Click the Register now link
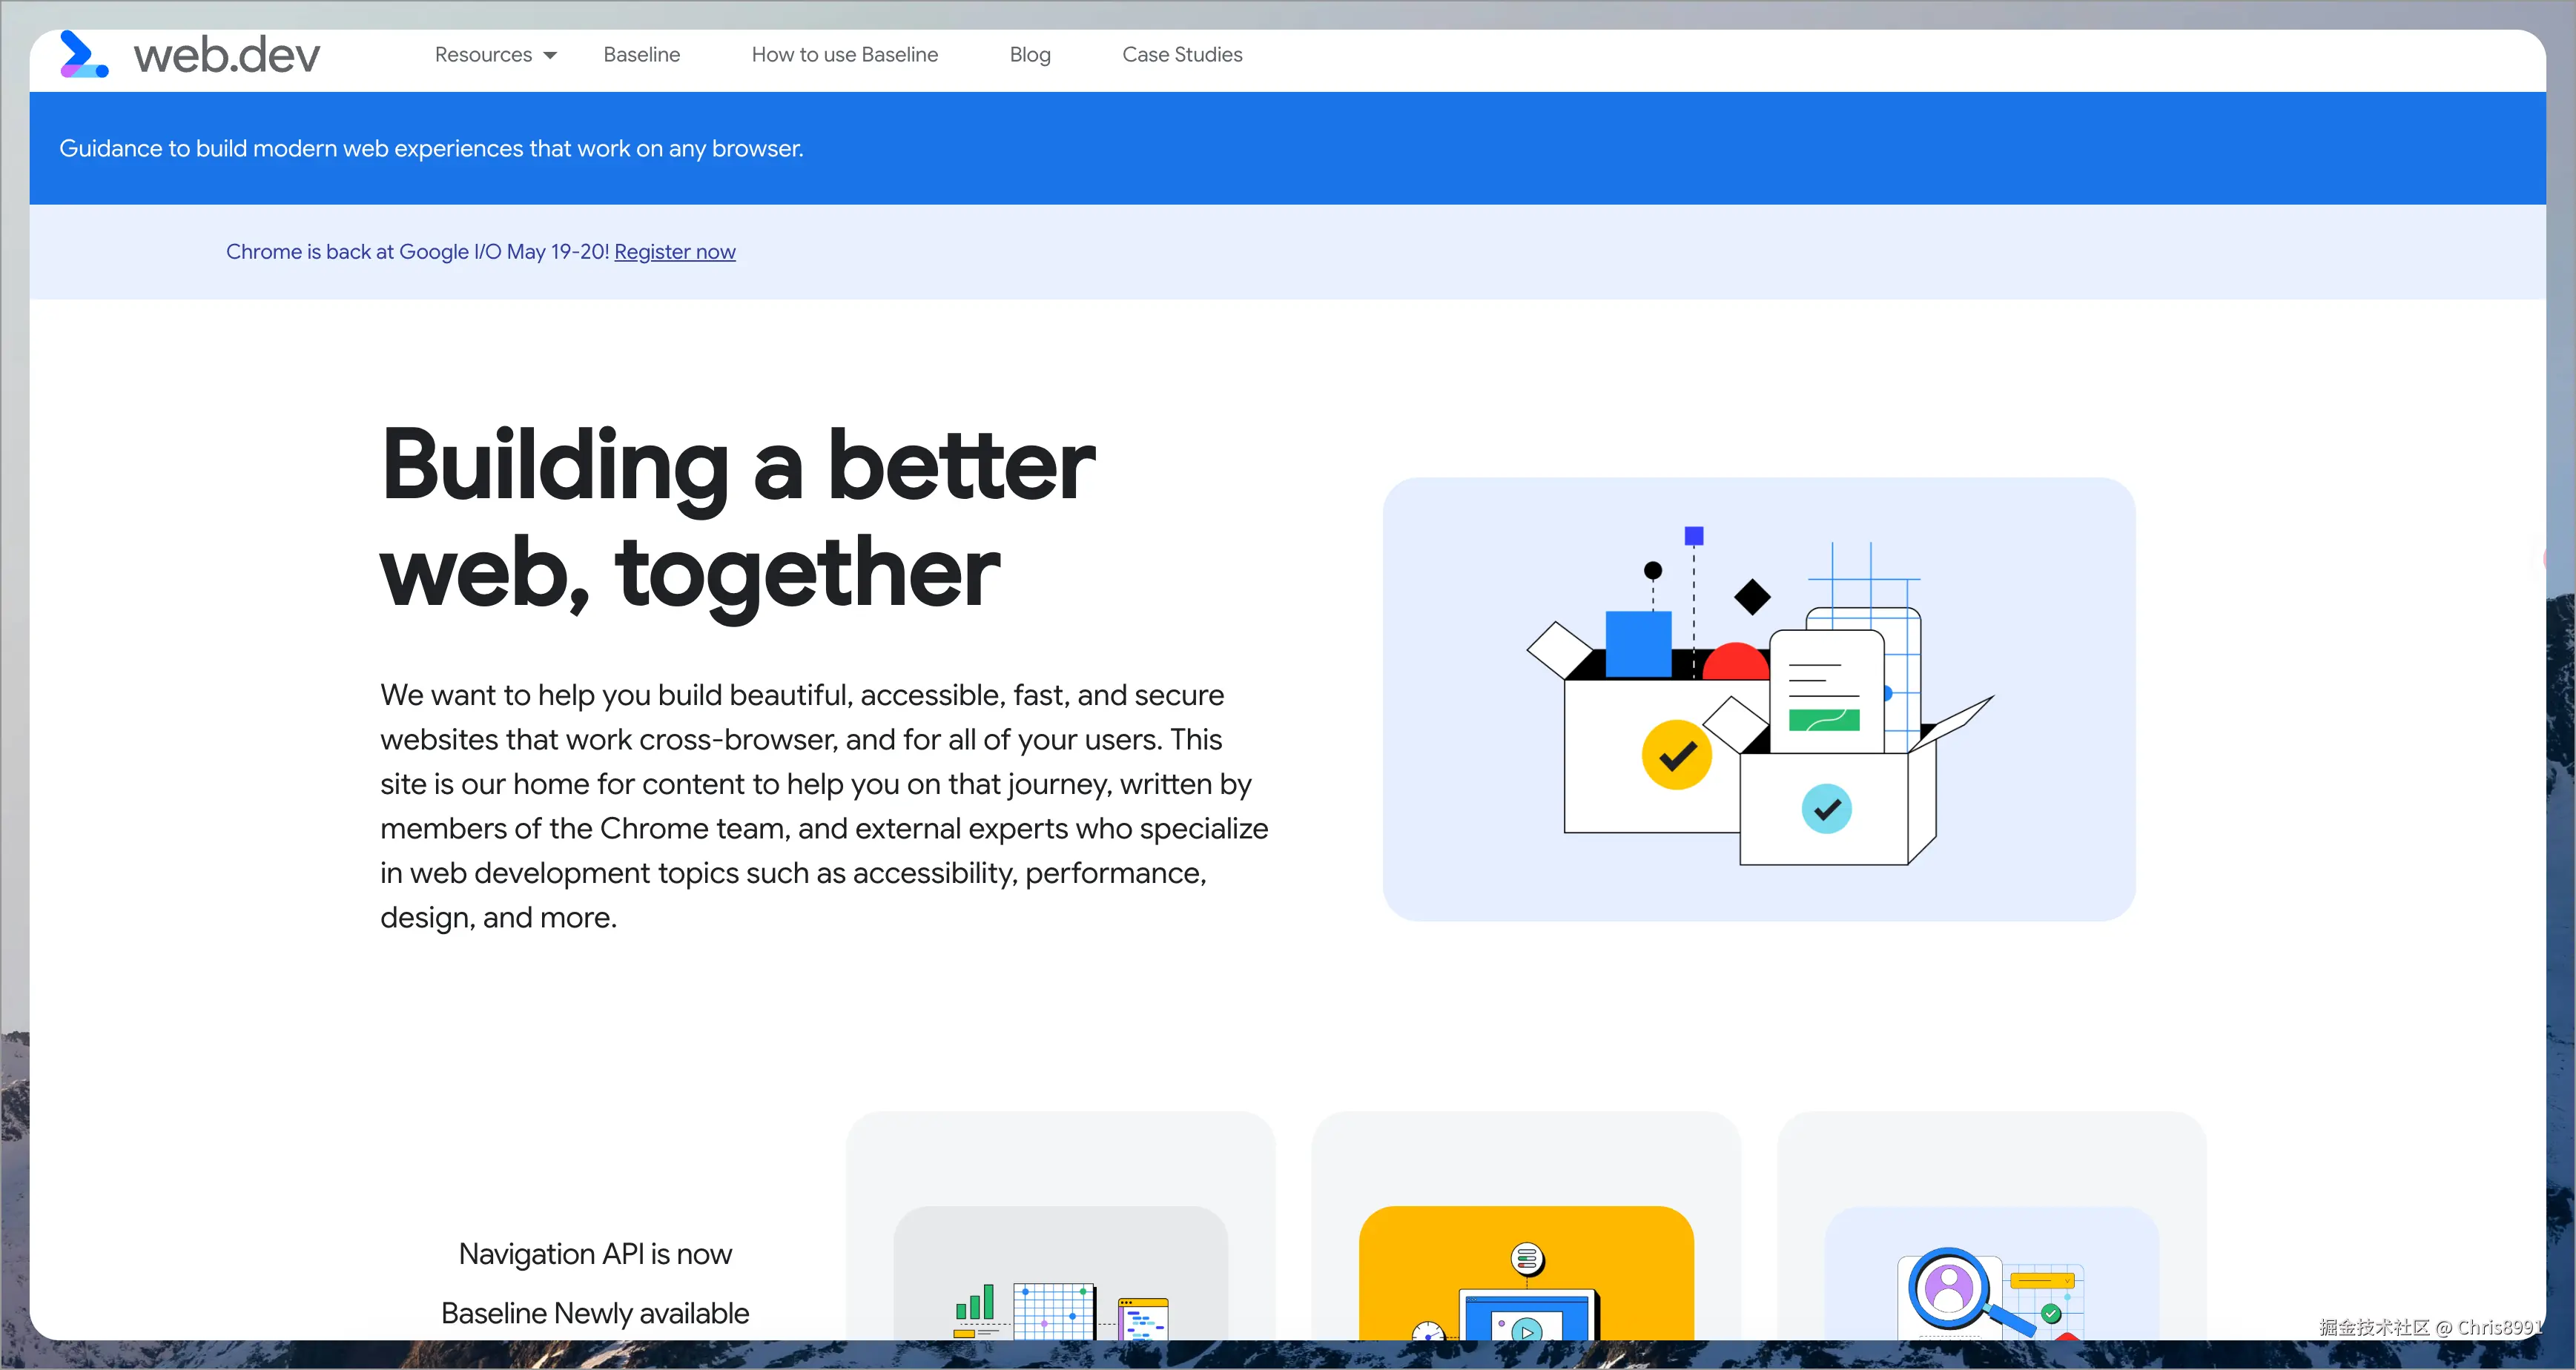This screenshot has height=1370, width=2576. [674, 252]
